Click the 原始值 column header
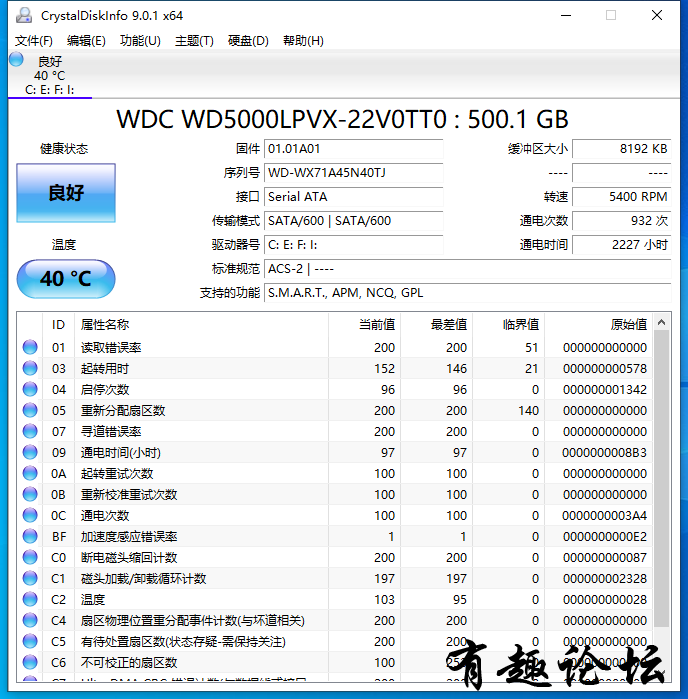This screenshot has height=699, width=688. click(x=599, y=325)
